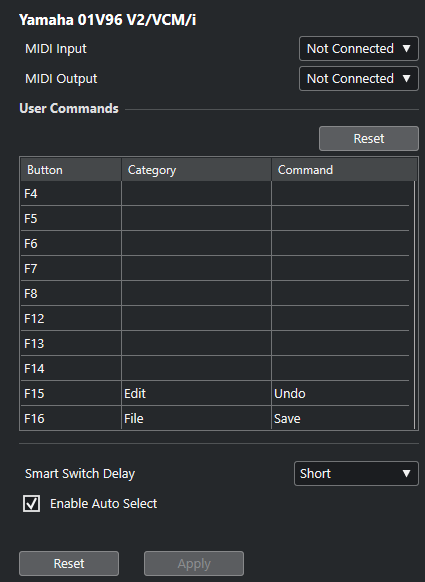
Task: Select the Category cell for F4
Action: tap(196, 193)
